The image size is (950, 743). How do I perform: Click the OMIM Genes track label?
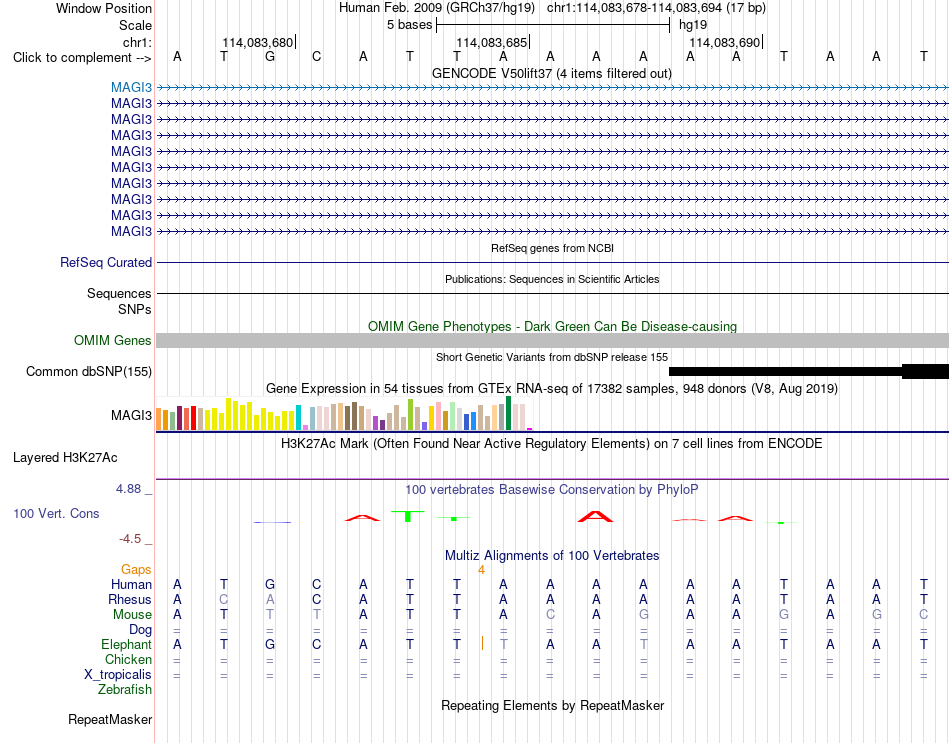tap(112, 341)
